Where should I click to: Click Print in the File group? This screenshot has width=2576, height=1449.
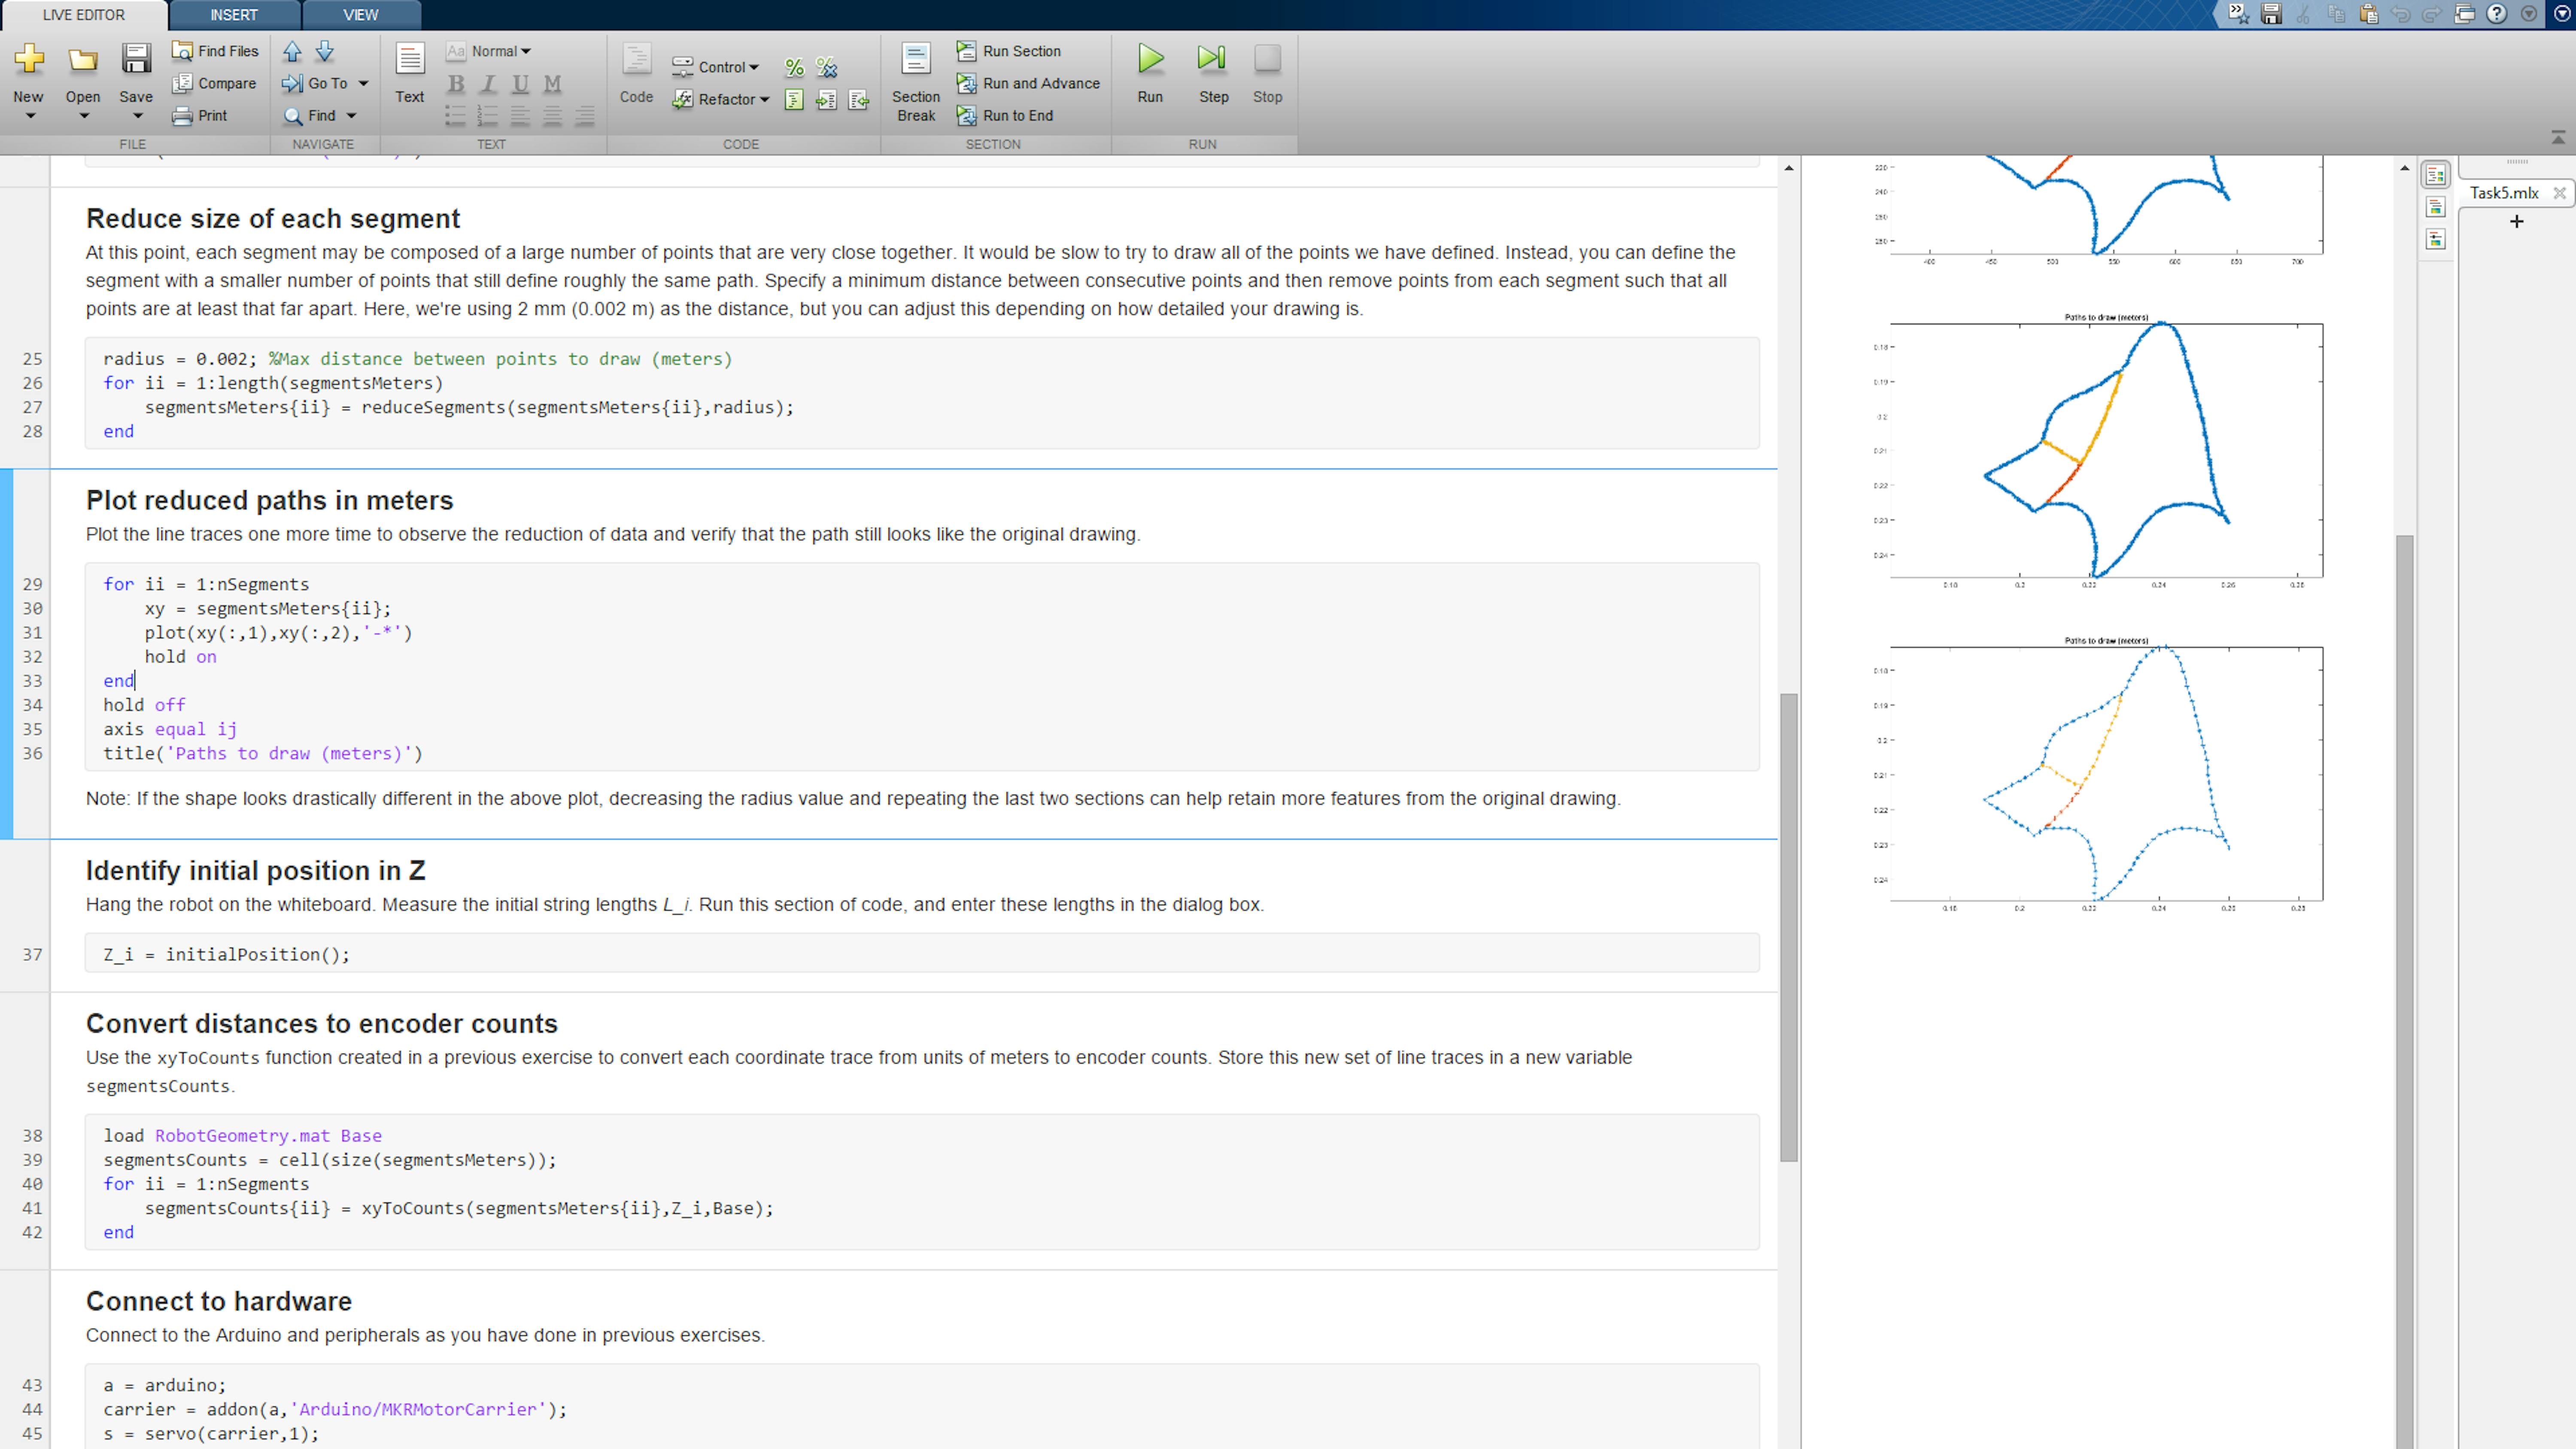200,115
